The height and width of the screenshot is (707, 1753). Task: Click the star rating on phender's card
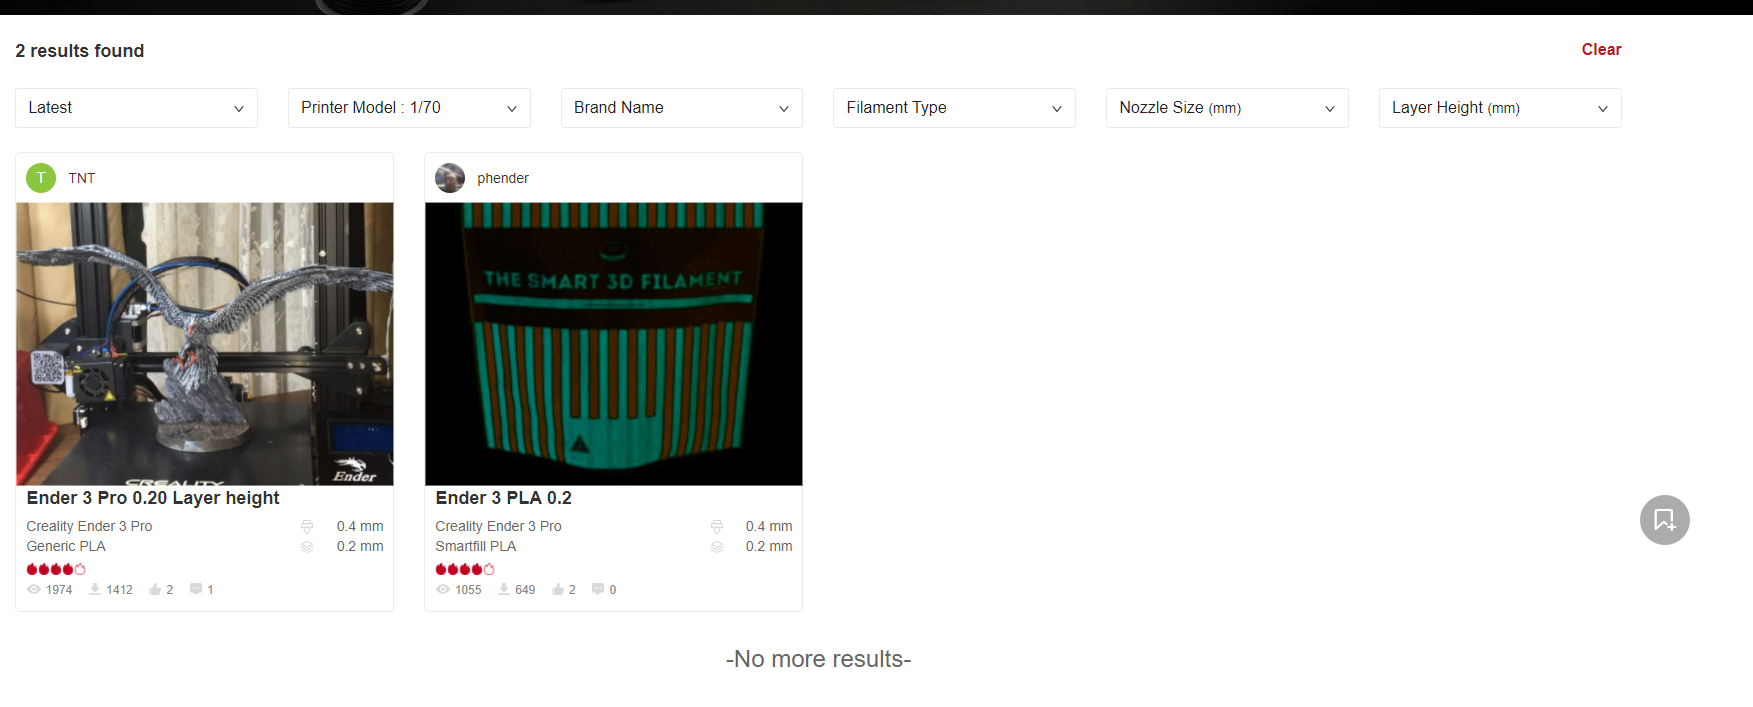coord(465,569)
